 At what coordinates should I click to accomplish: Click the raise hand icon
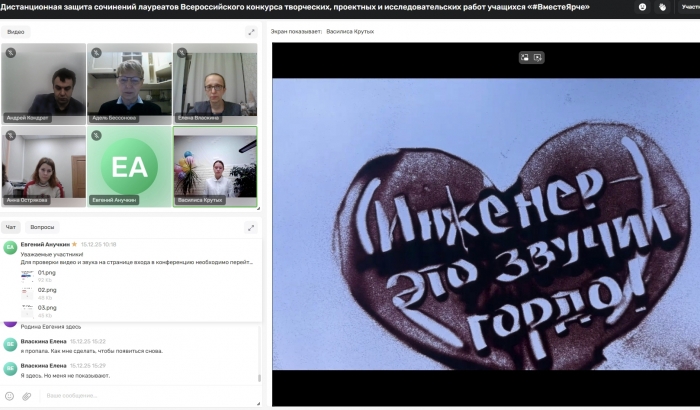pos(662,7)
